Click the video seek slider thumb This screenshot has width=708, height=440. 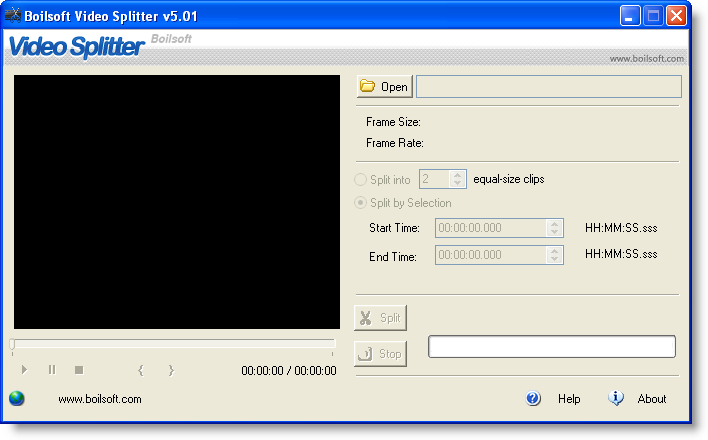tap(12, 345)
